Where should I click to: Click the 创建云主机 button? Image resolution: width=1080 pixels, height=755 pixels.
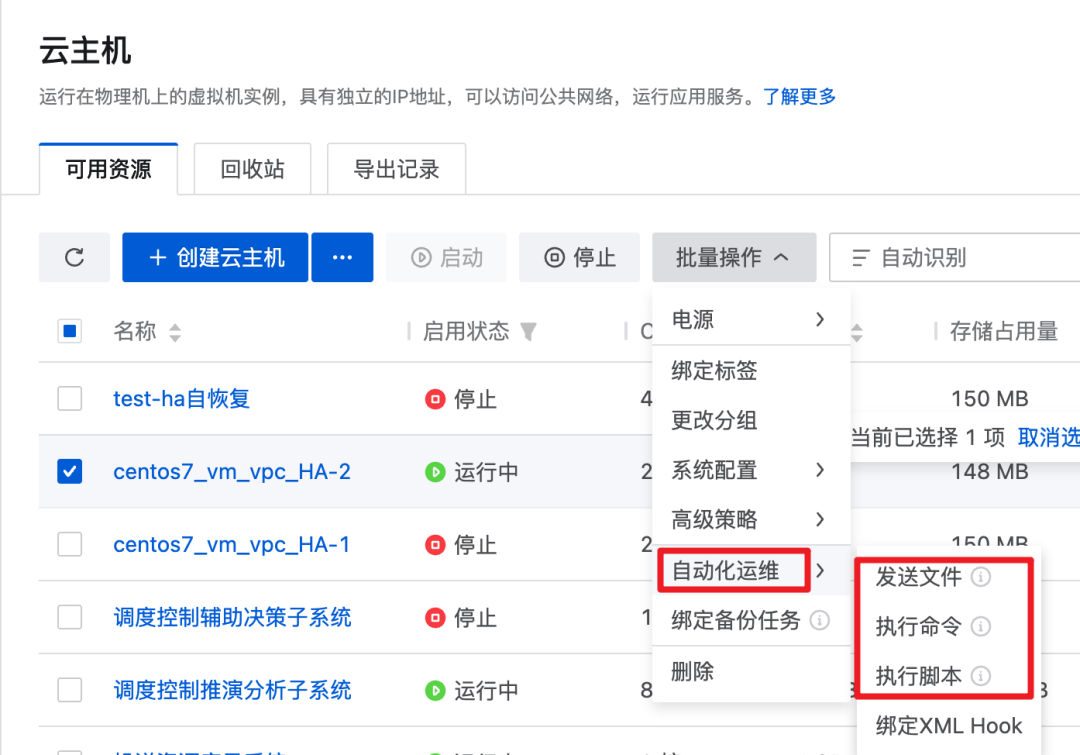tap(215, 258)
